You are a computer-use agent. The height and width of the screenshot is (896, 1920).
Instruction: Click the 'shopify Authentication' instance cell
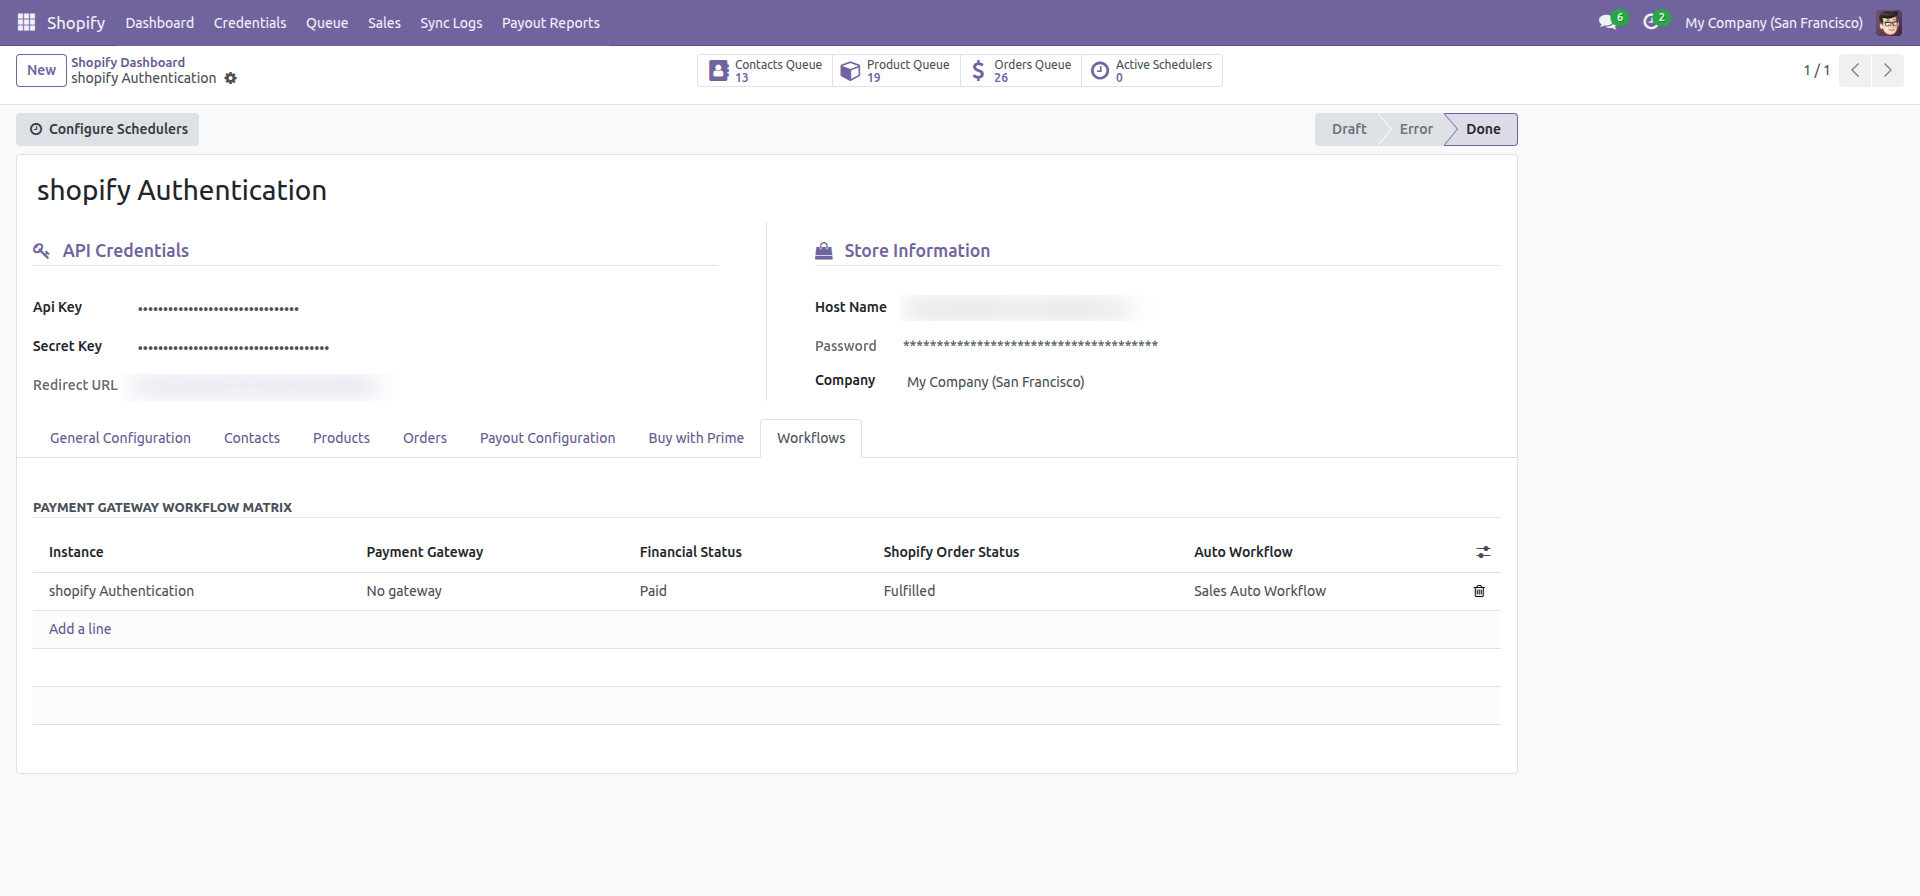[x=195, y=591]
